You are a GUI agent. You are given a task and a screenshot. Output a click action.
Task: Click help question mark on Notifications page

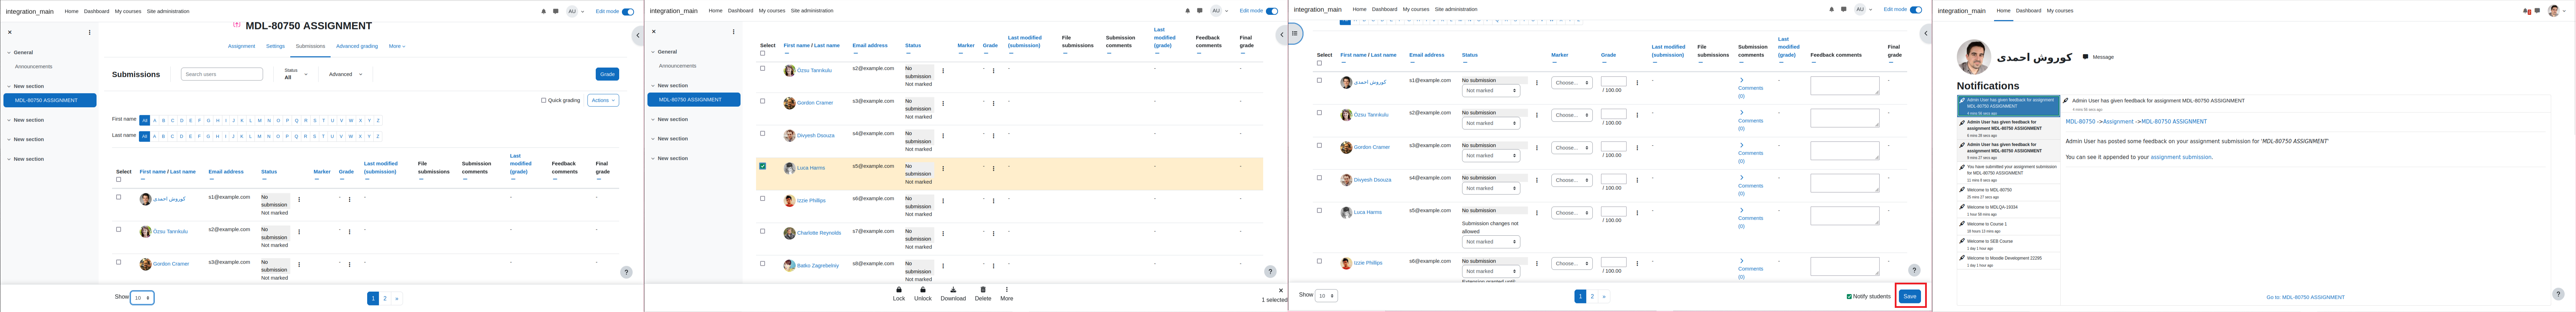point(2558,294)
